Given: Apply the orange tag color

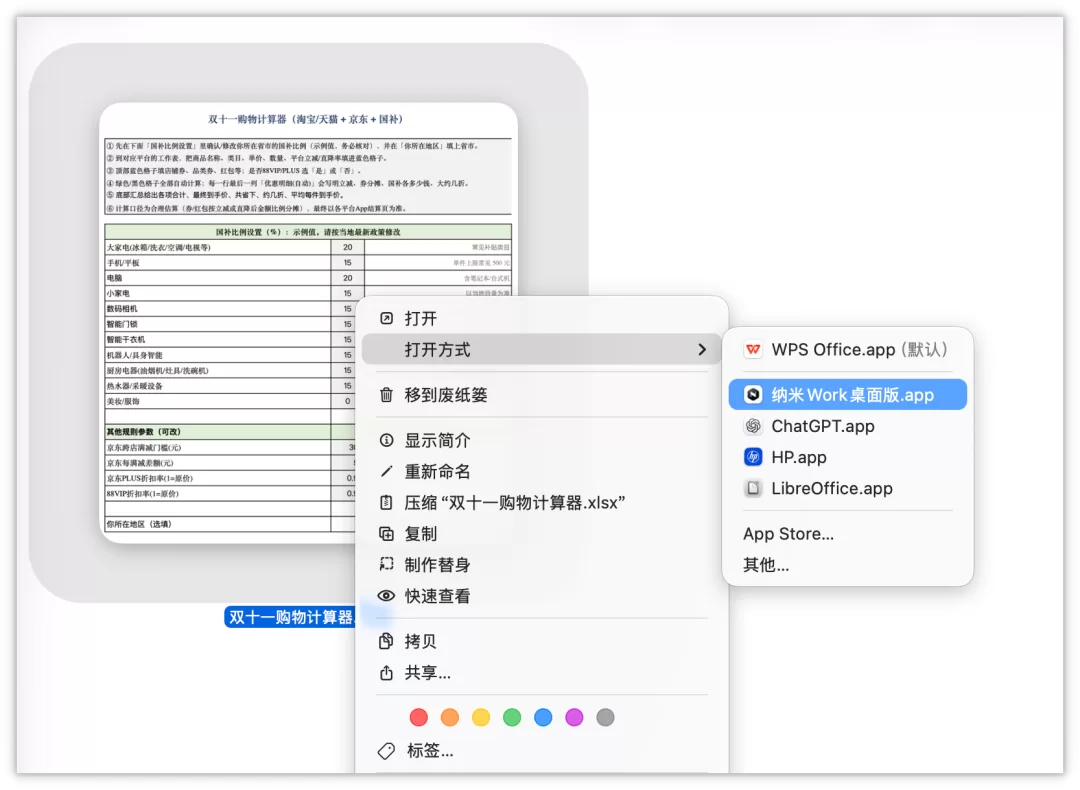Looking at the screenshot, I should pos(450,717).
